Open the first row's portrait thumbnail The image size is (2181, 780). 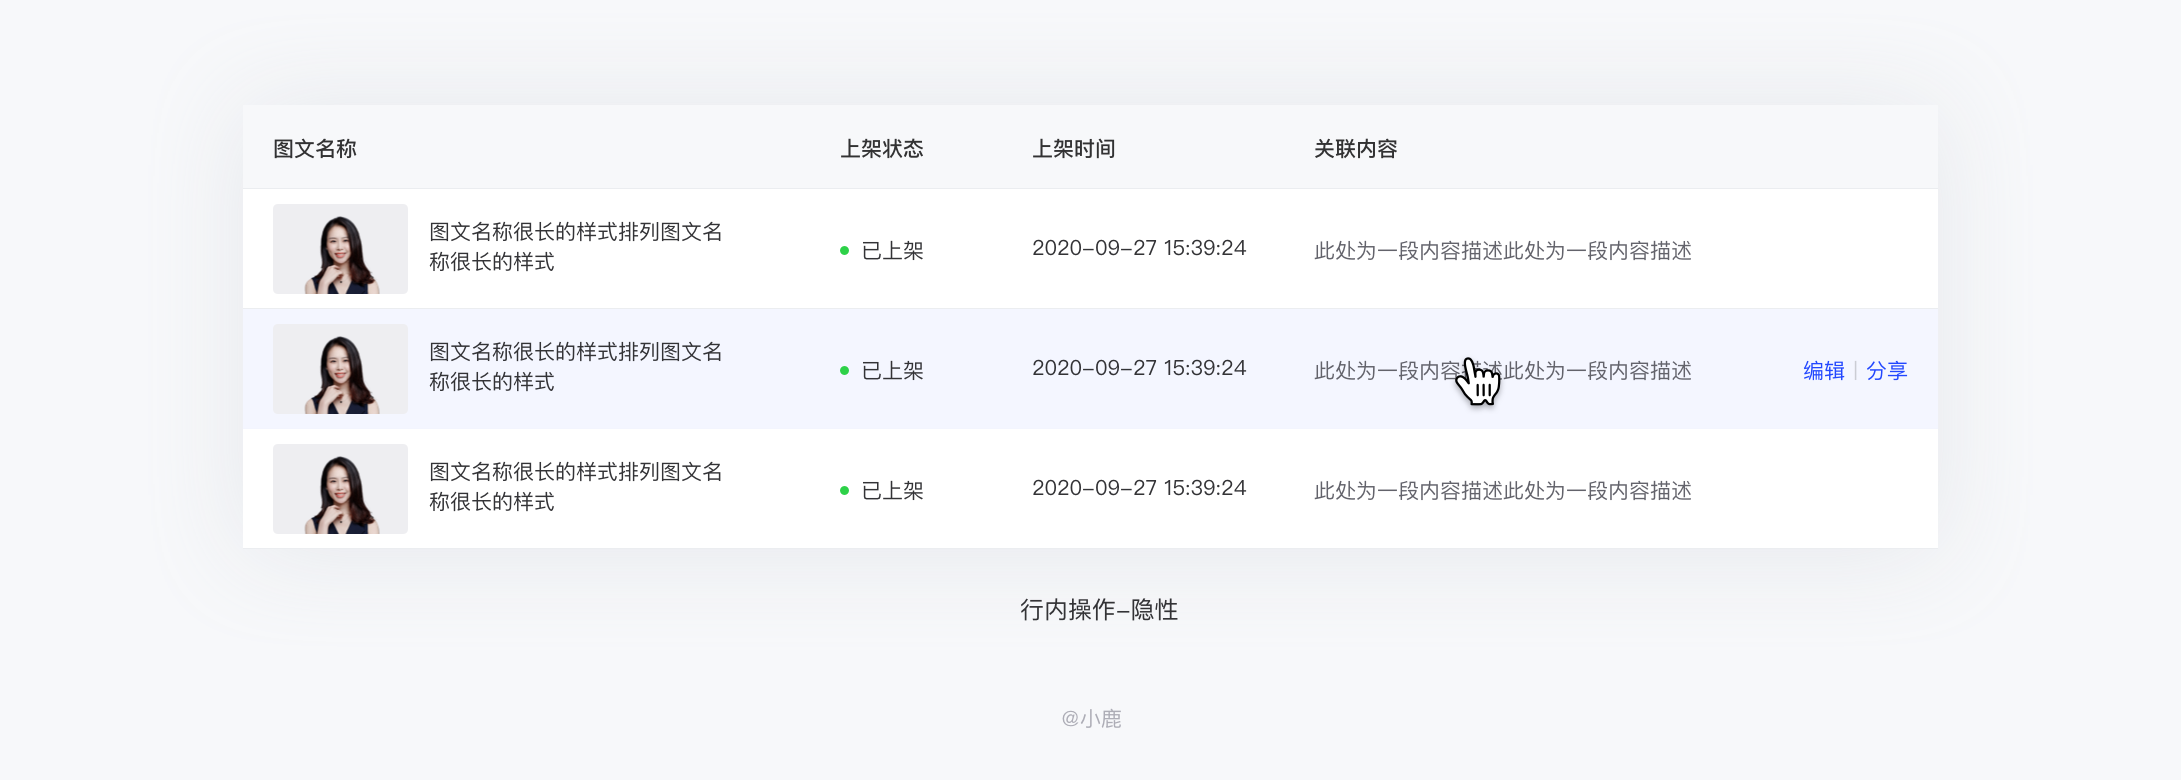tap(340, 249)
